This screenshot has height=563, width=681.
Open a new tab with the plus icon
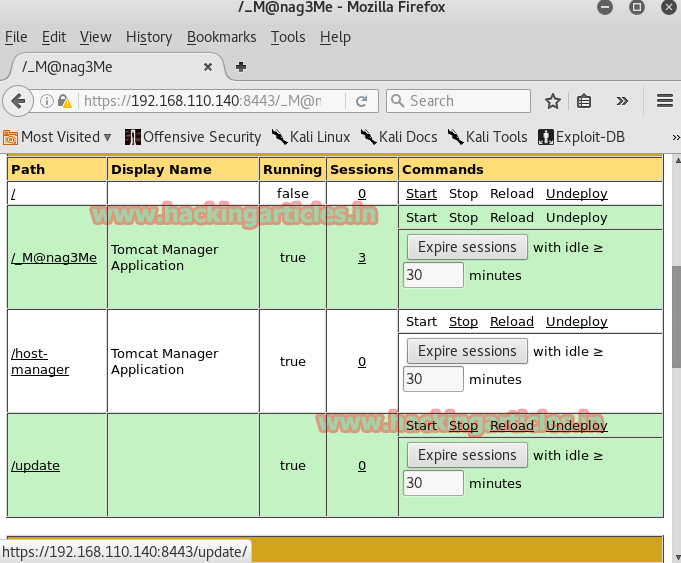point(241,67)
